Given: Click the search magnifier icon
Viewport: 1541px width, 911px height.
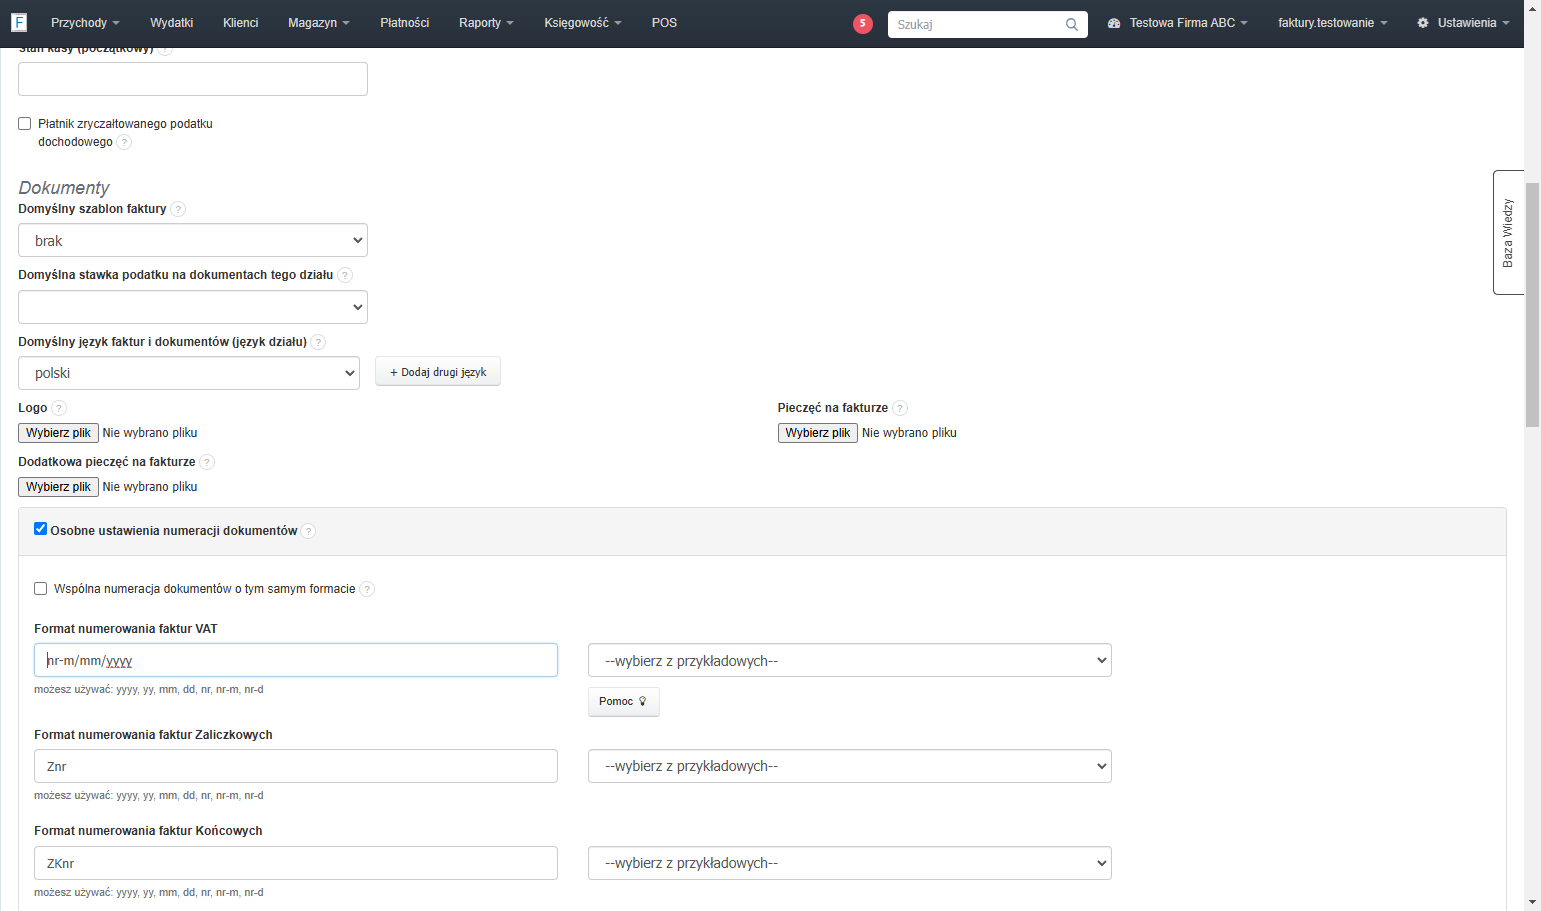Looking at the screenshot, I should point(1072,24).
